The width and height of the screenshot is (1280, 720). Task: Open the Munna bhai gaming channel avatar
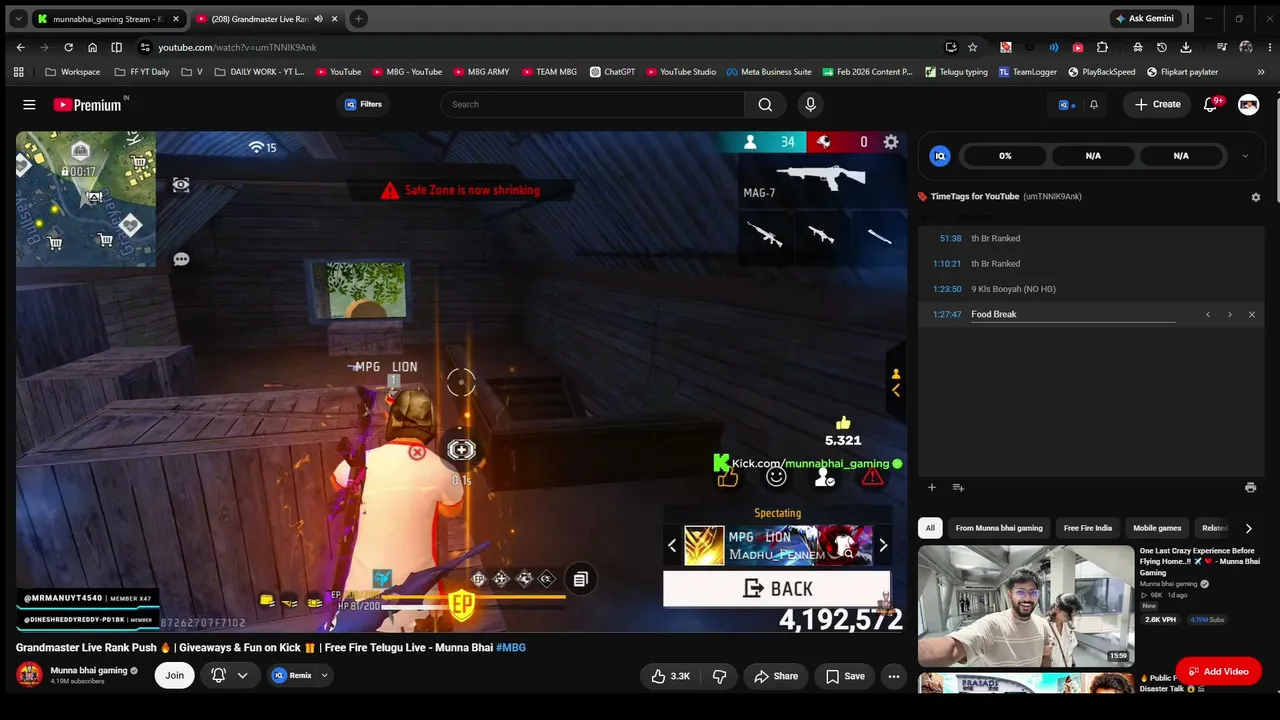coord(29,675)
